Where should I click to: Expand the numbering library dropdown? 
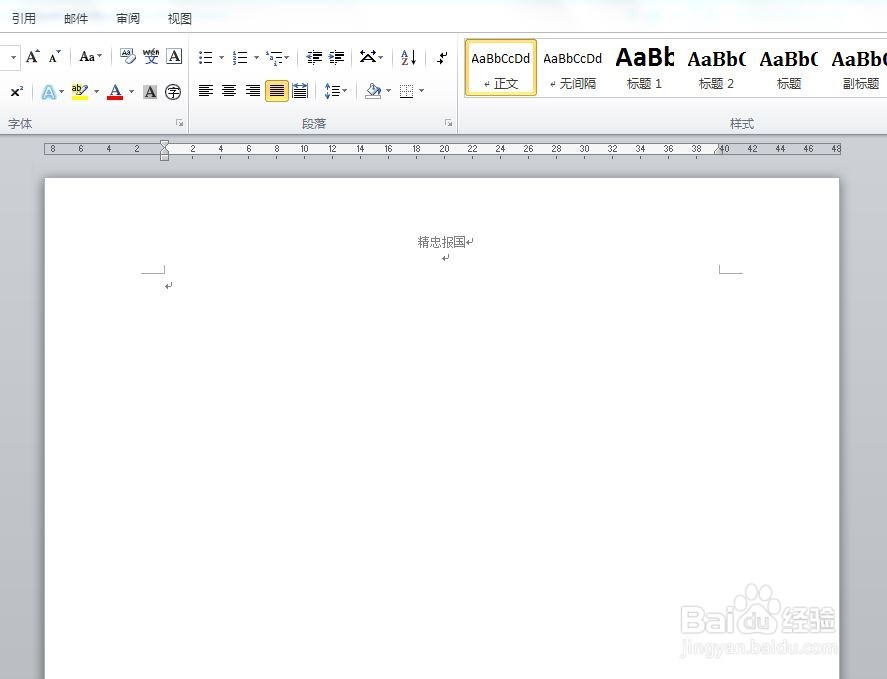(256, 57)
